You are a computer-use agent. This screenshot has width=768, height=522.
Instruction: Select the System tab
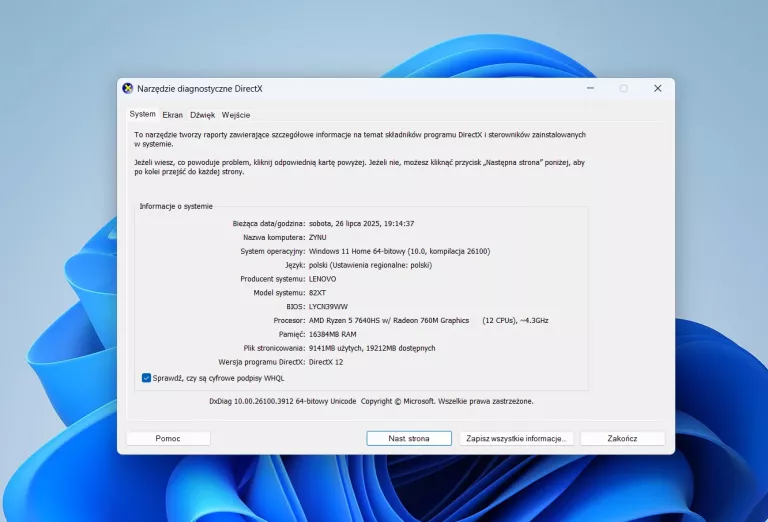click(143, 114)
